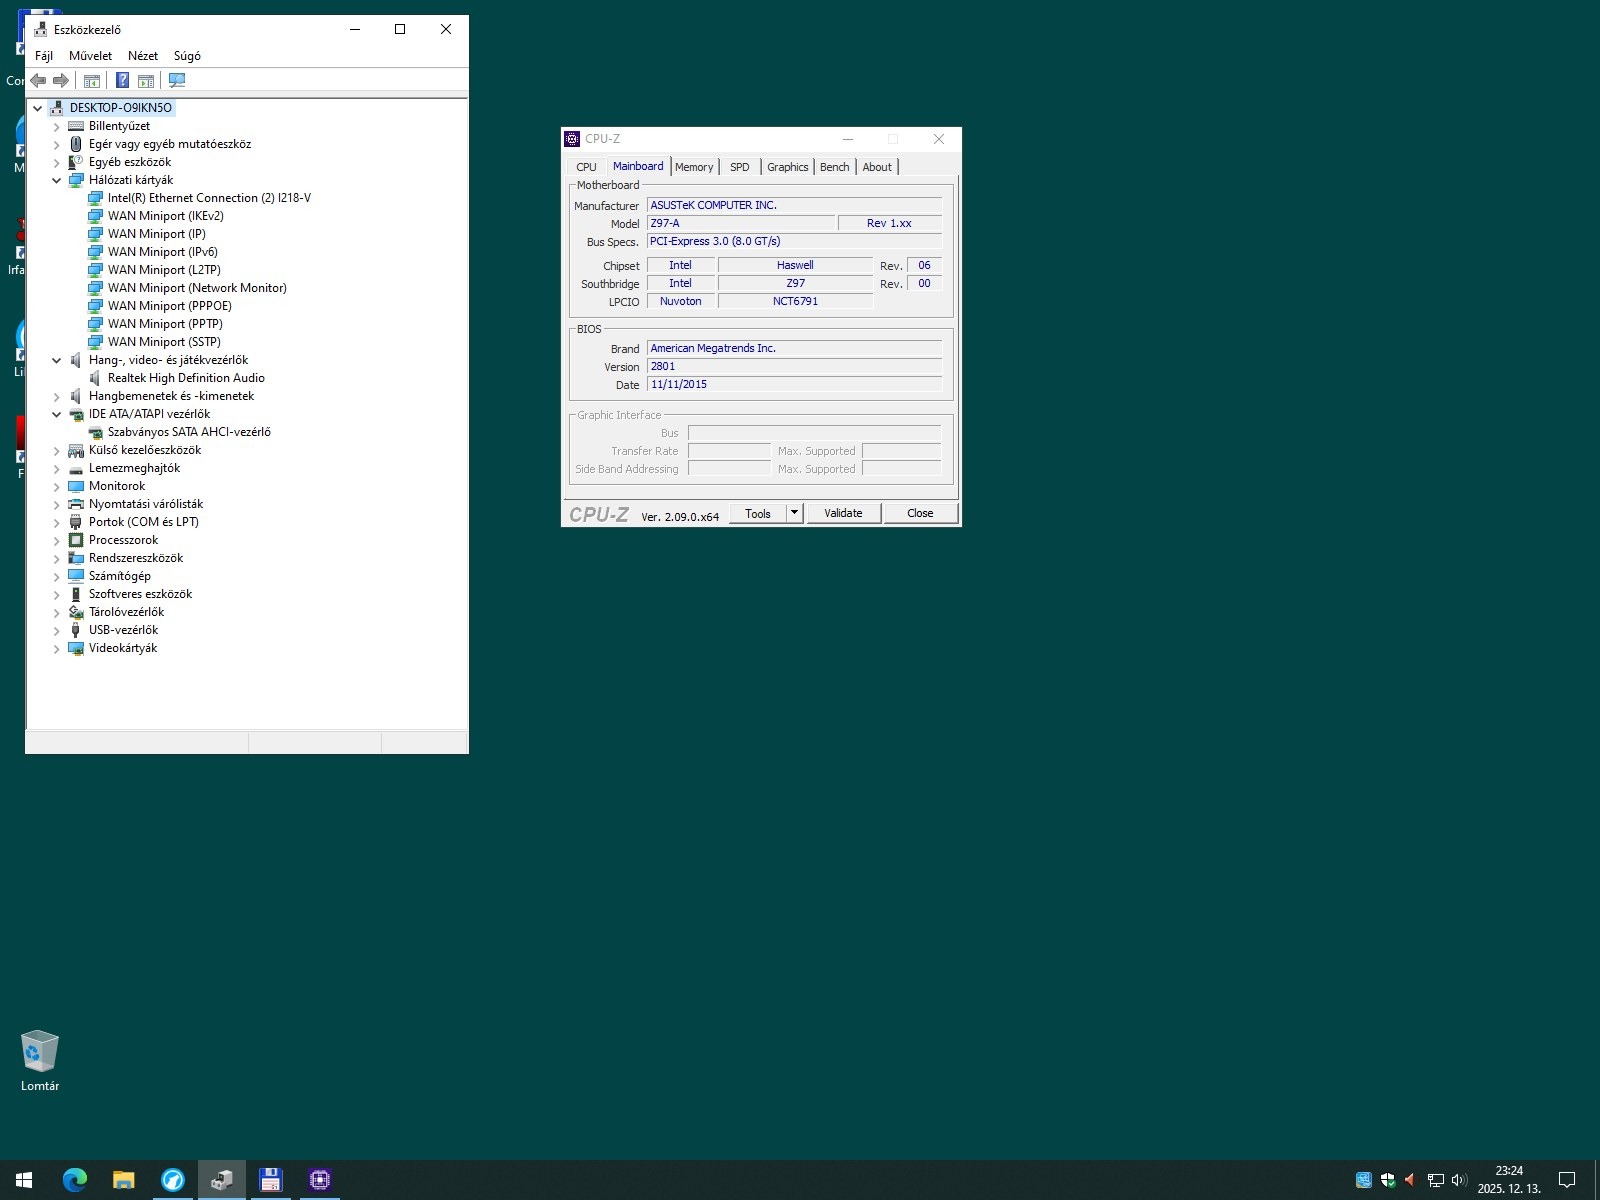
Task: Open the blue question mark help icon
Action: click(122, 80)
